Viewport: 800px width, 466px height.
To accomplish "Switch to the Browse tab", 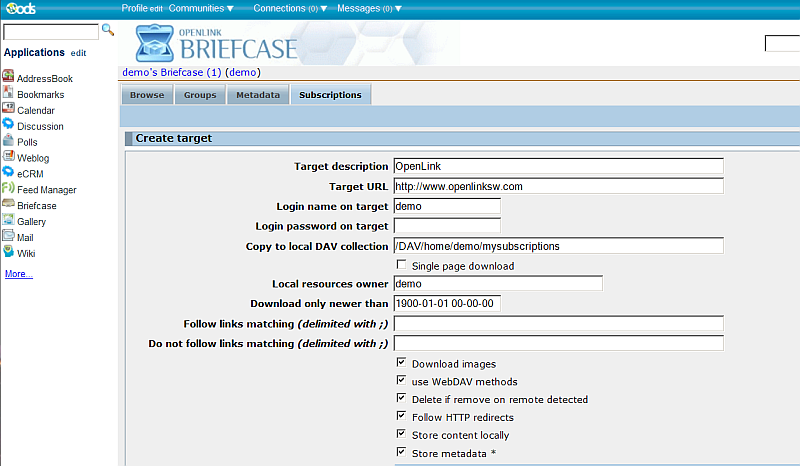I will [x=147, y=95].
